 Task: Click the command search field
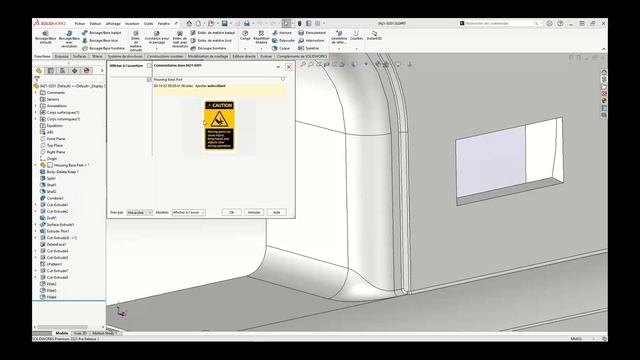(x=500, y=24)
